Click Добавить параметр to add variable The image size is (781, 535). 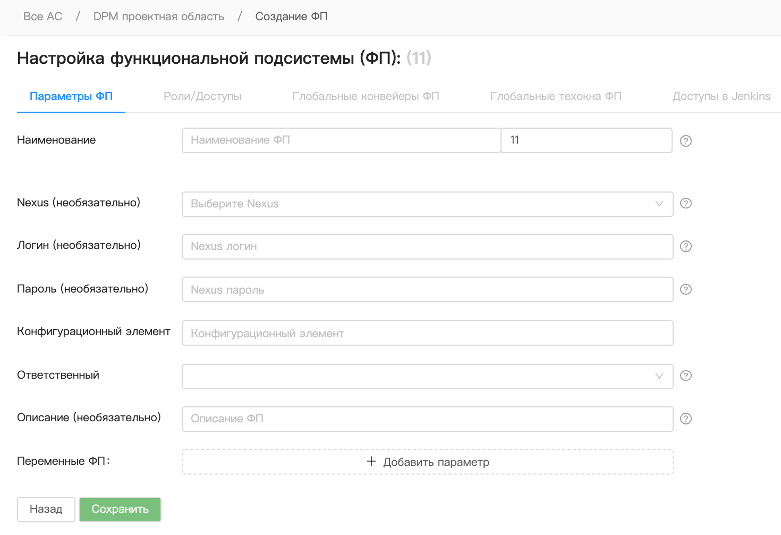[x=427, y=462]
